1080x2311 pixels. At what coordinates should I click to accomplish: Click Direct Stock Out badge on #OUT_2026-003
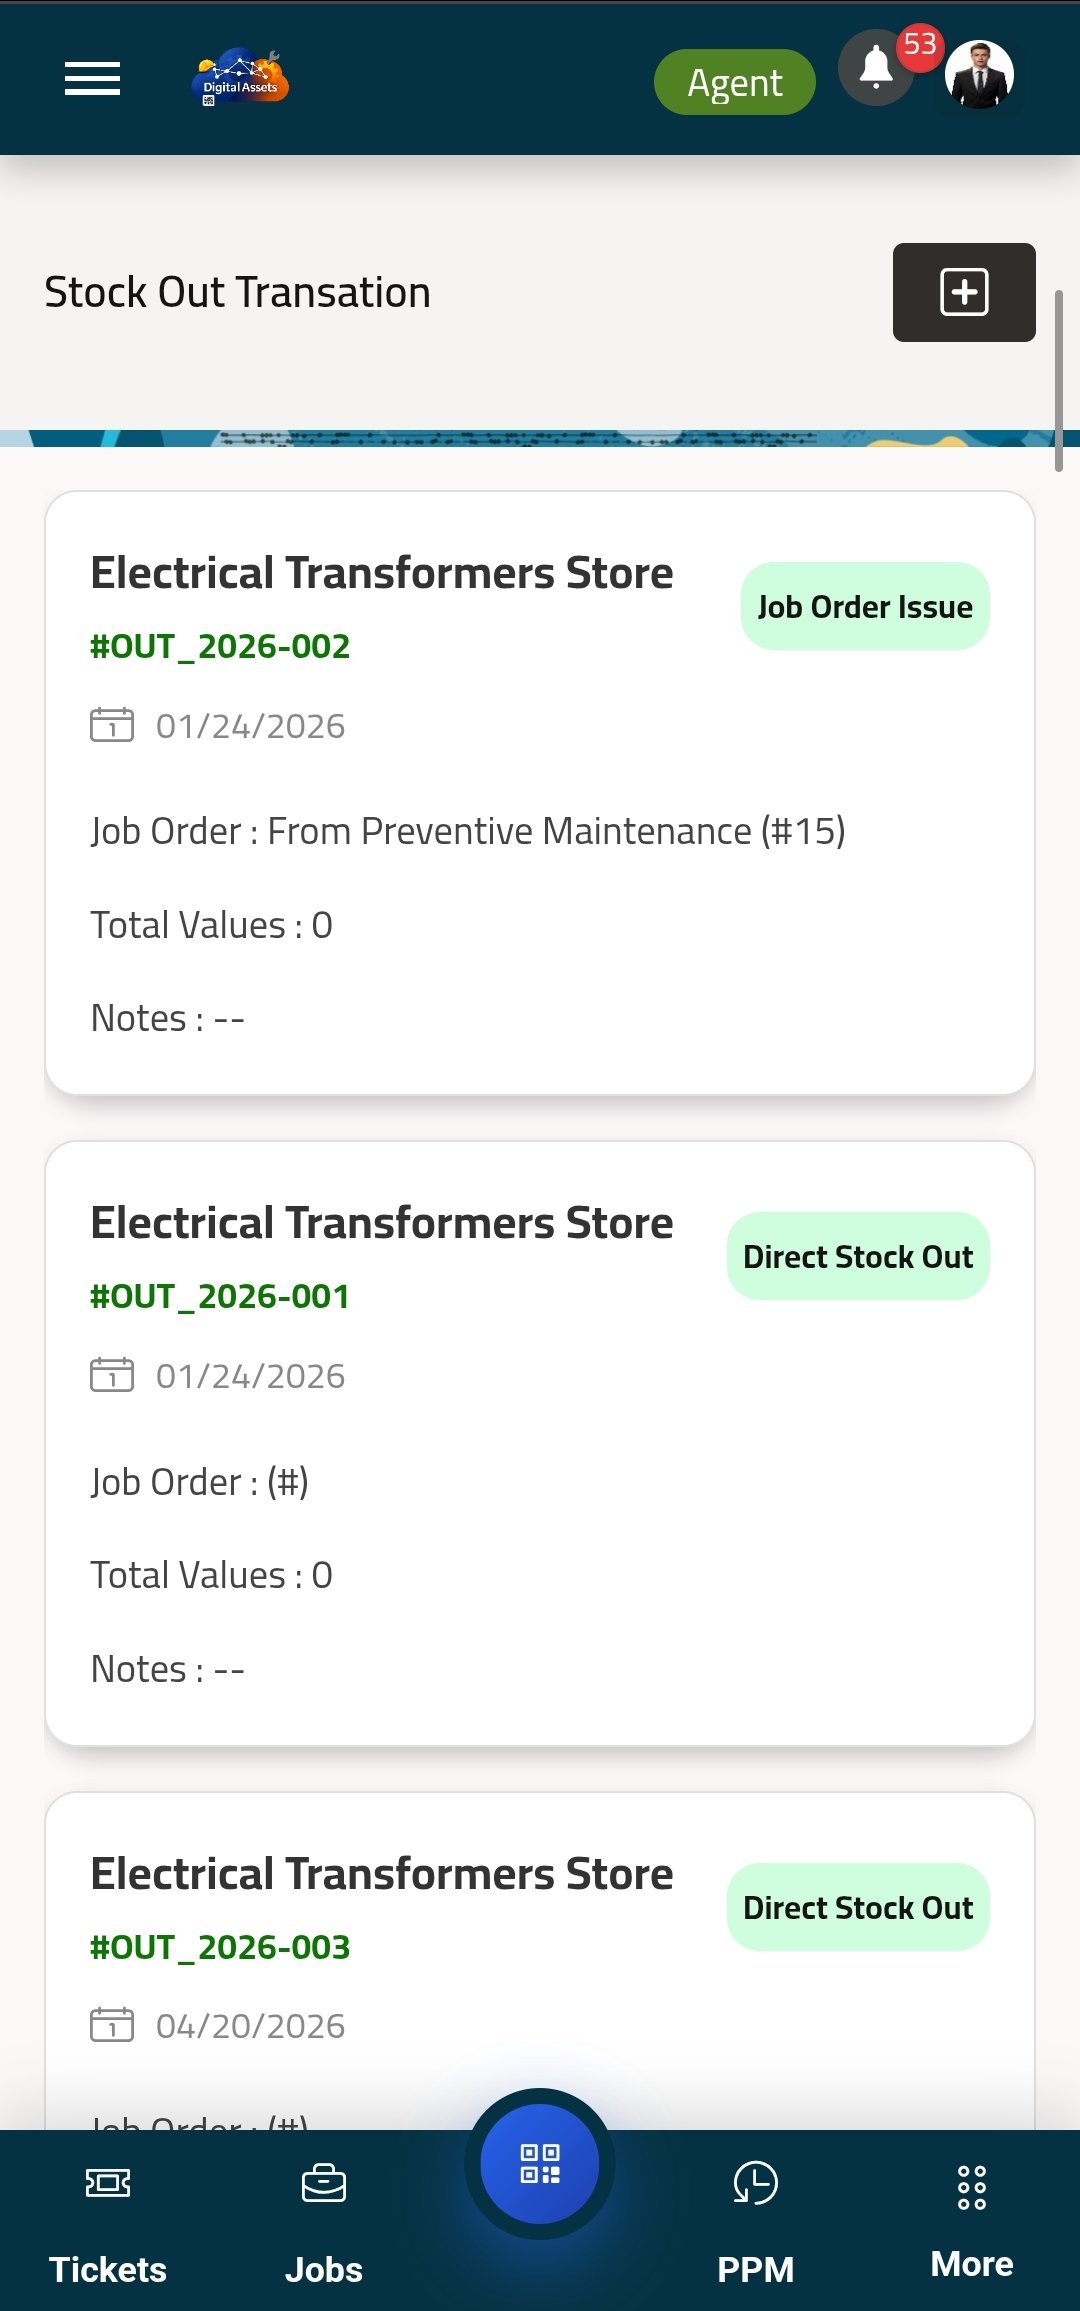tap(858, 1907)
